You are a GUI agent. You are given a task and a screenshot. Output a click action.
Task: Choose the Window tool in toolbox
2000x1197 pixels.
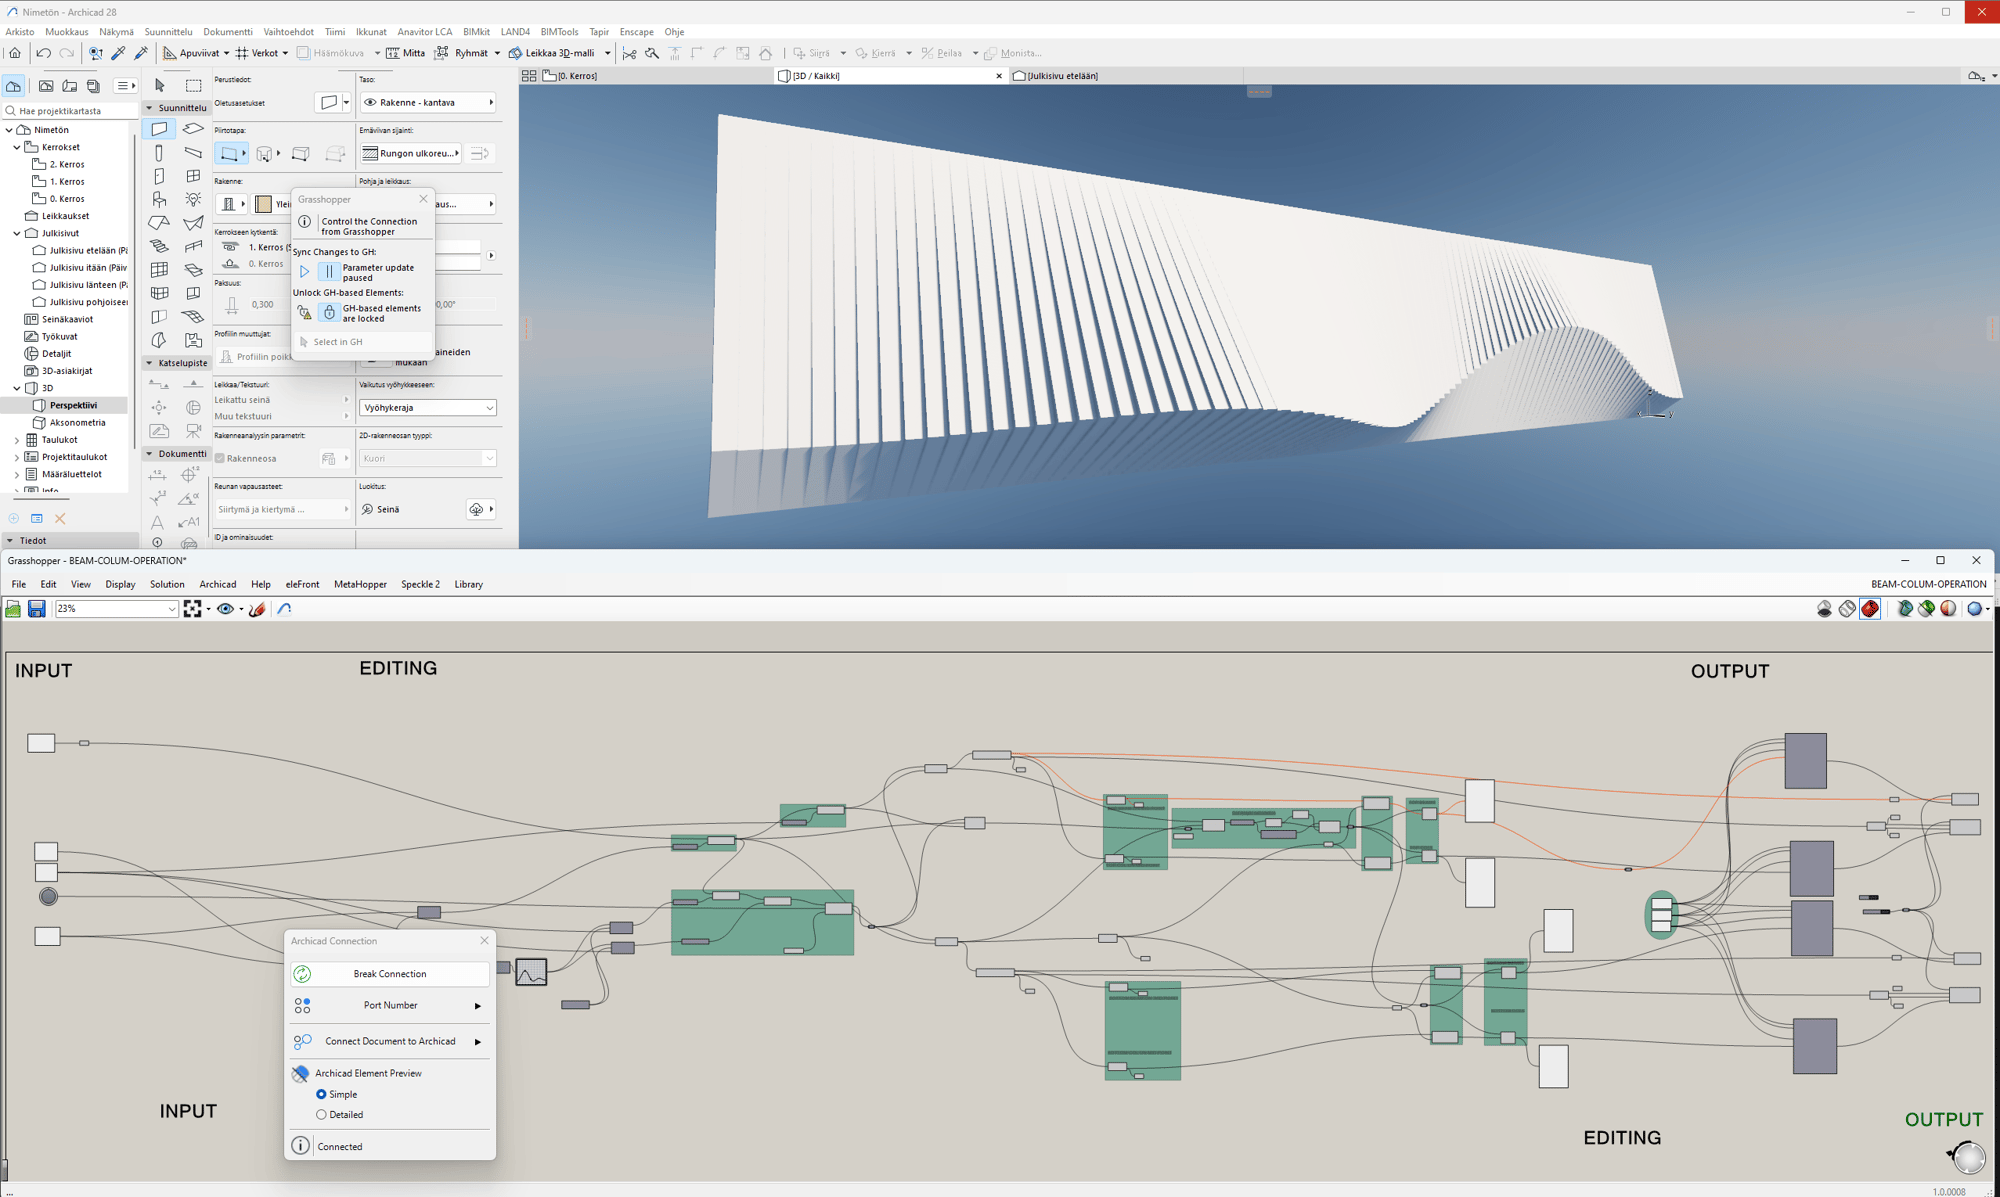[193, 176]
